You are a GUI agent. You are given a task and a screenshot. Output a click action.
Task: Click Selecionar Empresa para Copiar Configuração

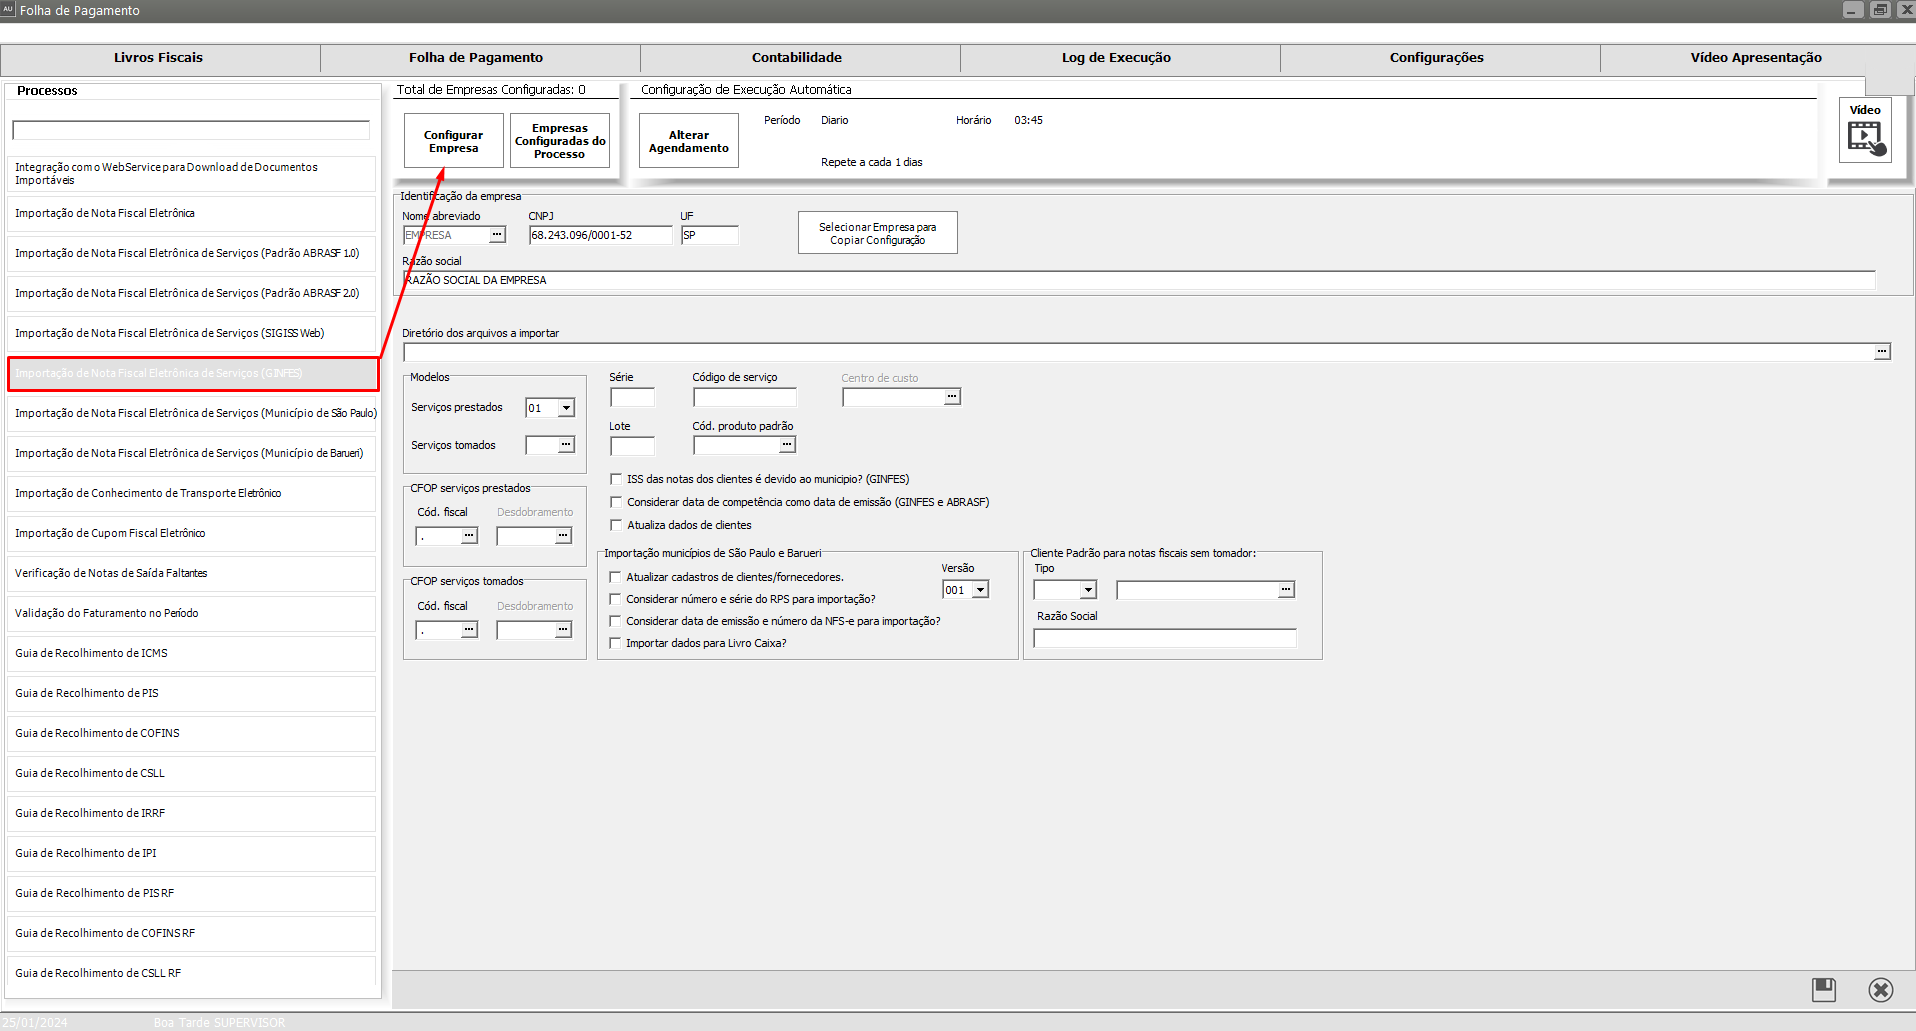(878, 233)
